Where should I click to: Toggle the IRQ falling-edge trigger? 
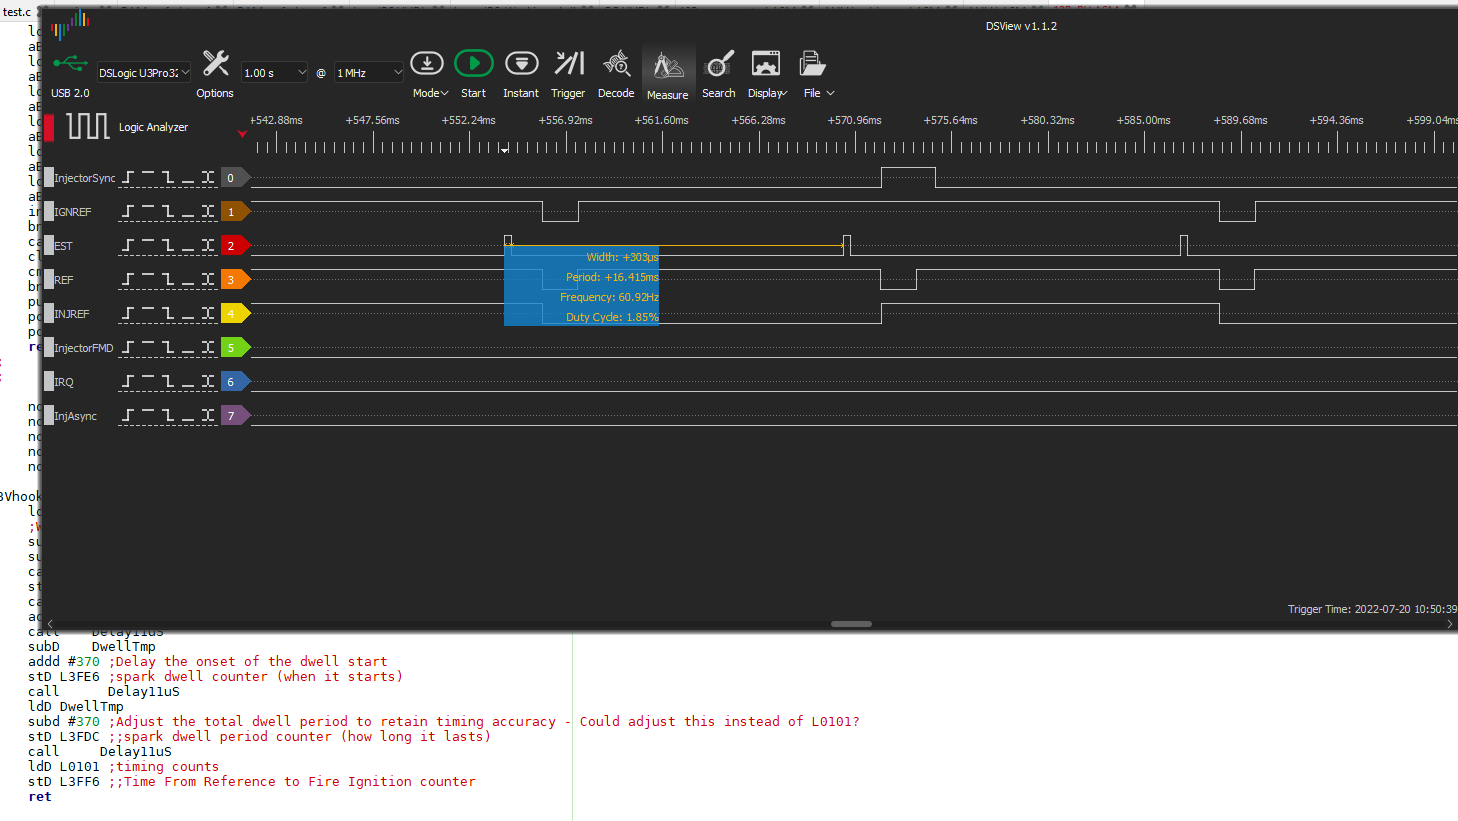168,381
